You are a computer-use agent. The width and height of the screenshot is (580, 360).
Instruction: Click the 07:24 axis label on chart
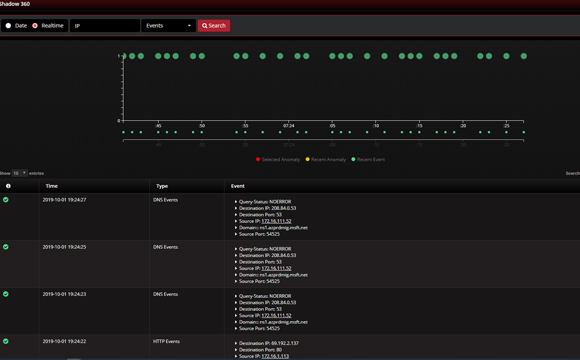pyautogui.click(x=289, y=126)
